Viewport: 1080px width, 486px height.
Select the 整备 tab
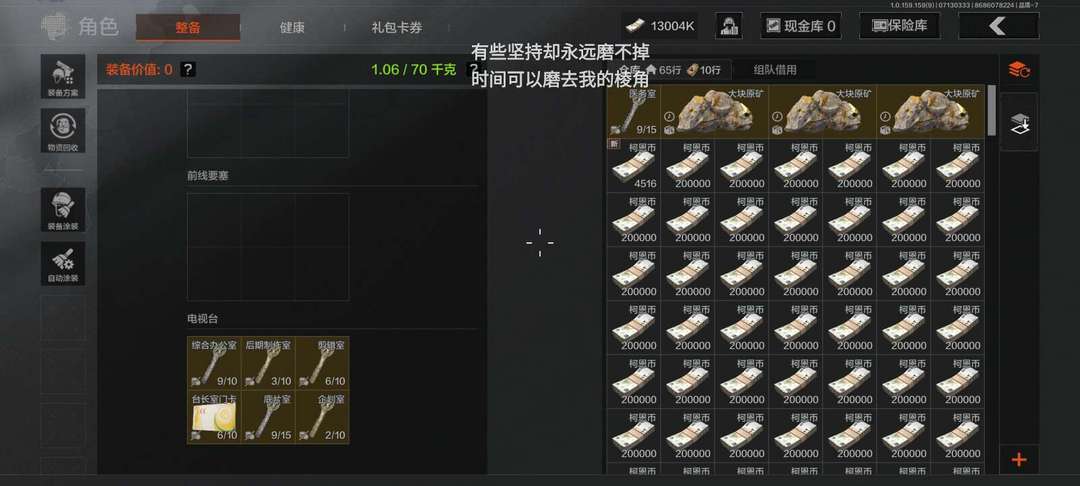coord(188,28)
